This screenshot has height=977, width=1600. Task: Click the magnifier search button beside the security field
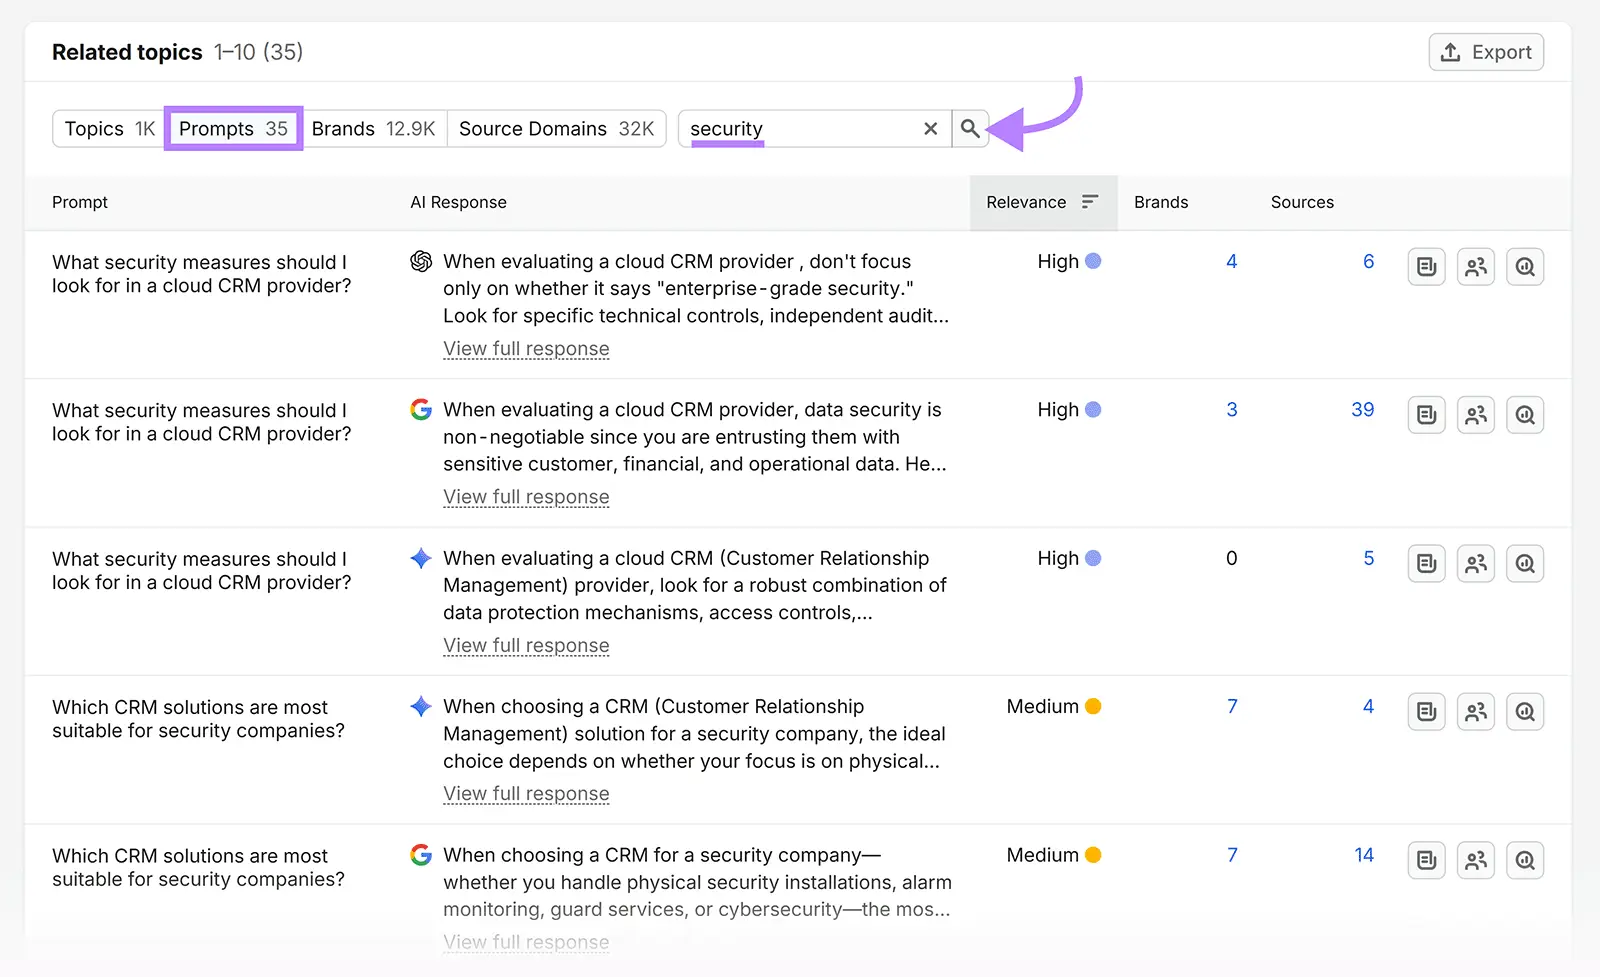point(970,129)
